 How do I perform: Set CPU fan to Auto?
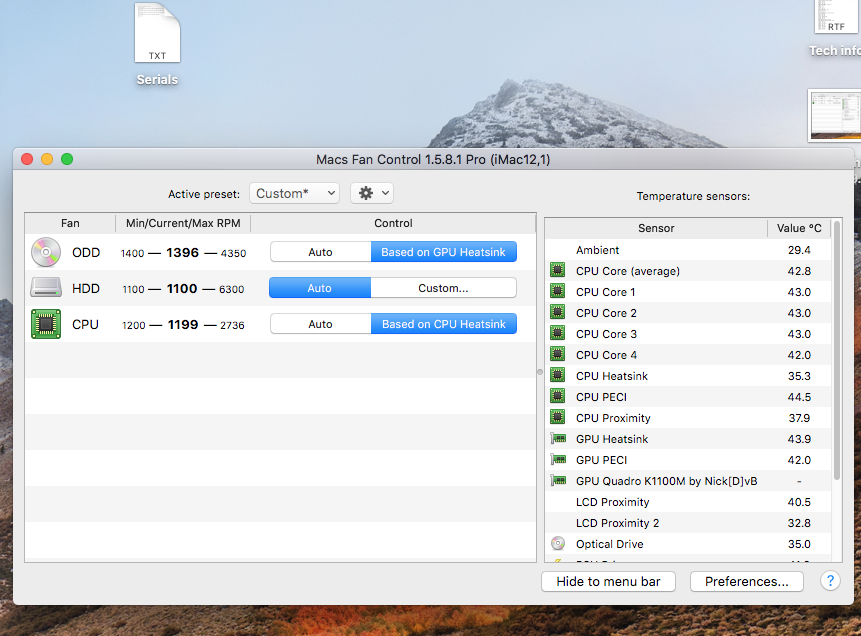click(x=320, y=324)
